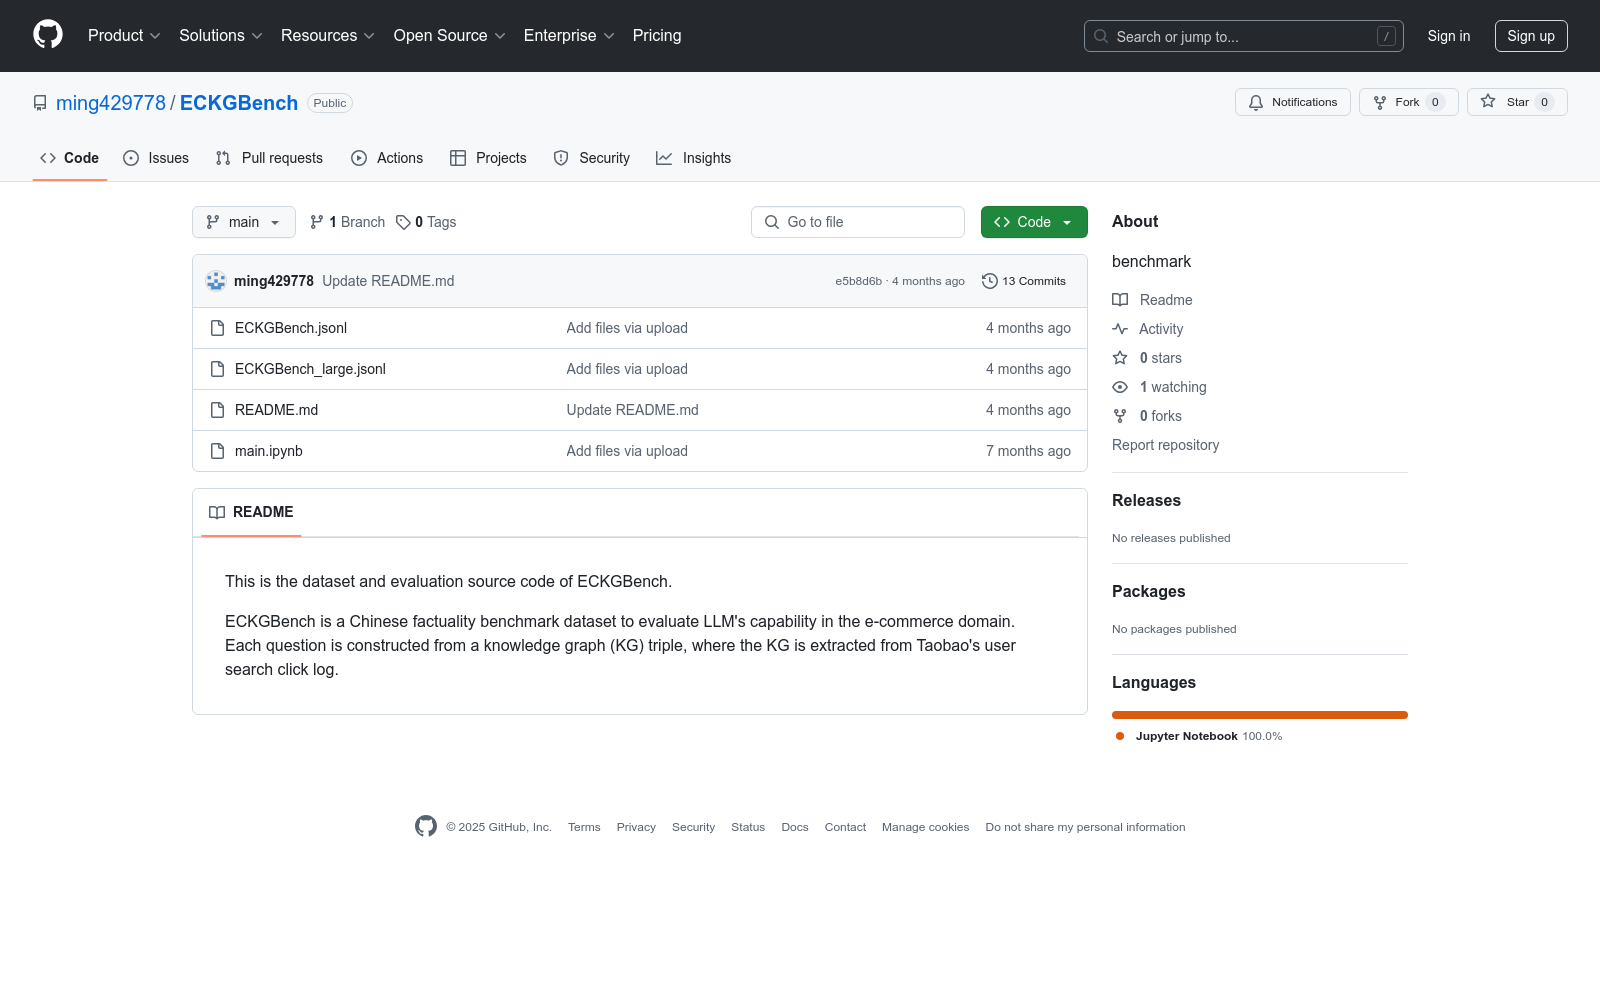Click the Search or jump to field
Image resolution: width=1600 pixels, height=1000 pixels.
(x=1244, y=36)
